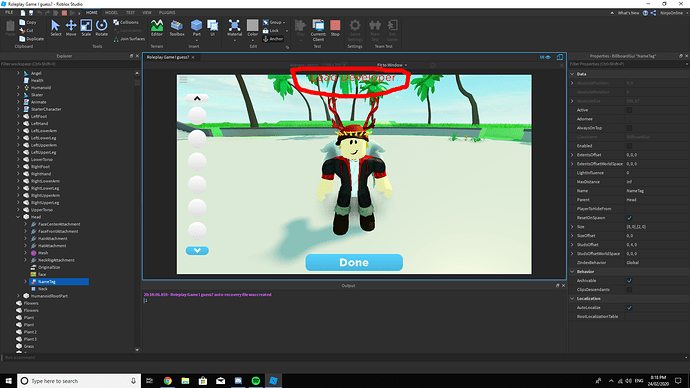Toggle the ClipsDescendants checkbox
The height and width of the screenshot is (388, 690).
click(629, 289)
